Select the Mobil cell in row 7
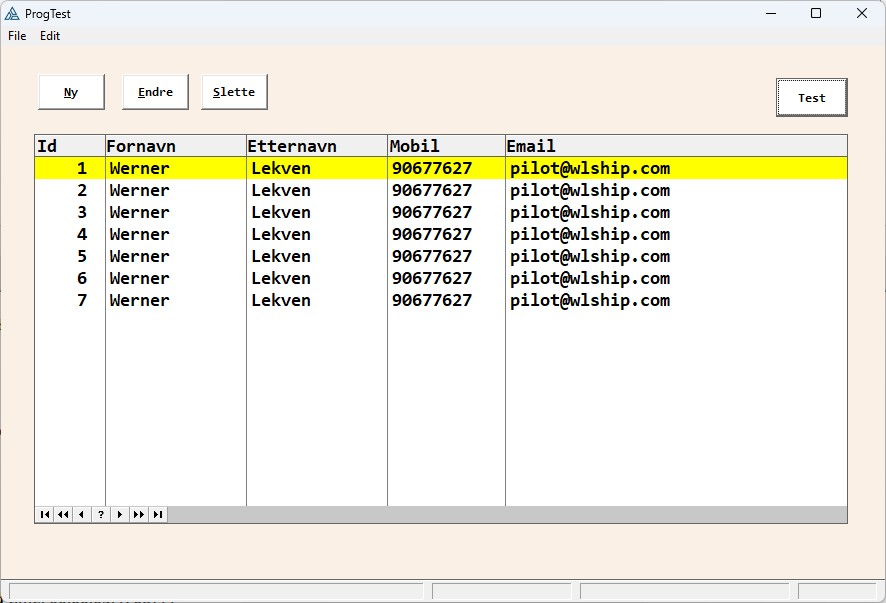886x603 pixels. pos(432,301)
